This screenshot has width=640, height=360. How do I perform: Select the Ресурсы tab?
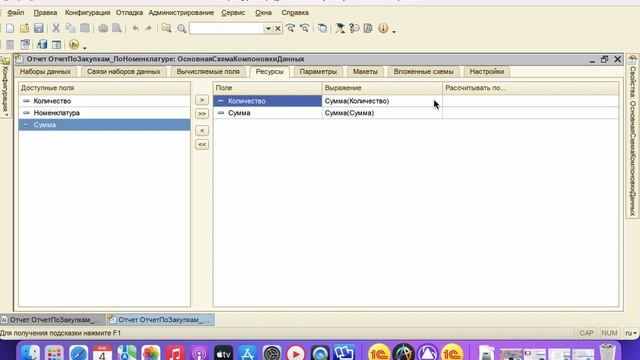pyautogui.click(x=269, y=71)
